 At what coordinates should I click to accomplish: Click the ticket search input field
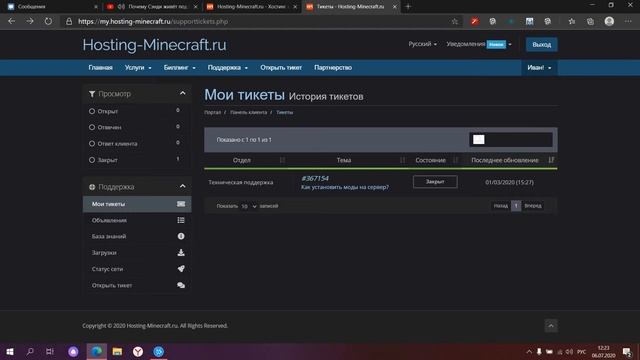pyautogui.click(x=511, y=140)
